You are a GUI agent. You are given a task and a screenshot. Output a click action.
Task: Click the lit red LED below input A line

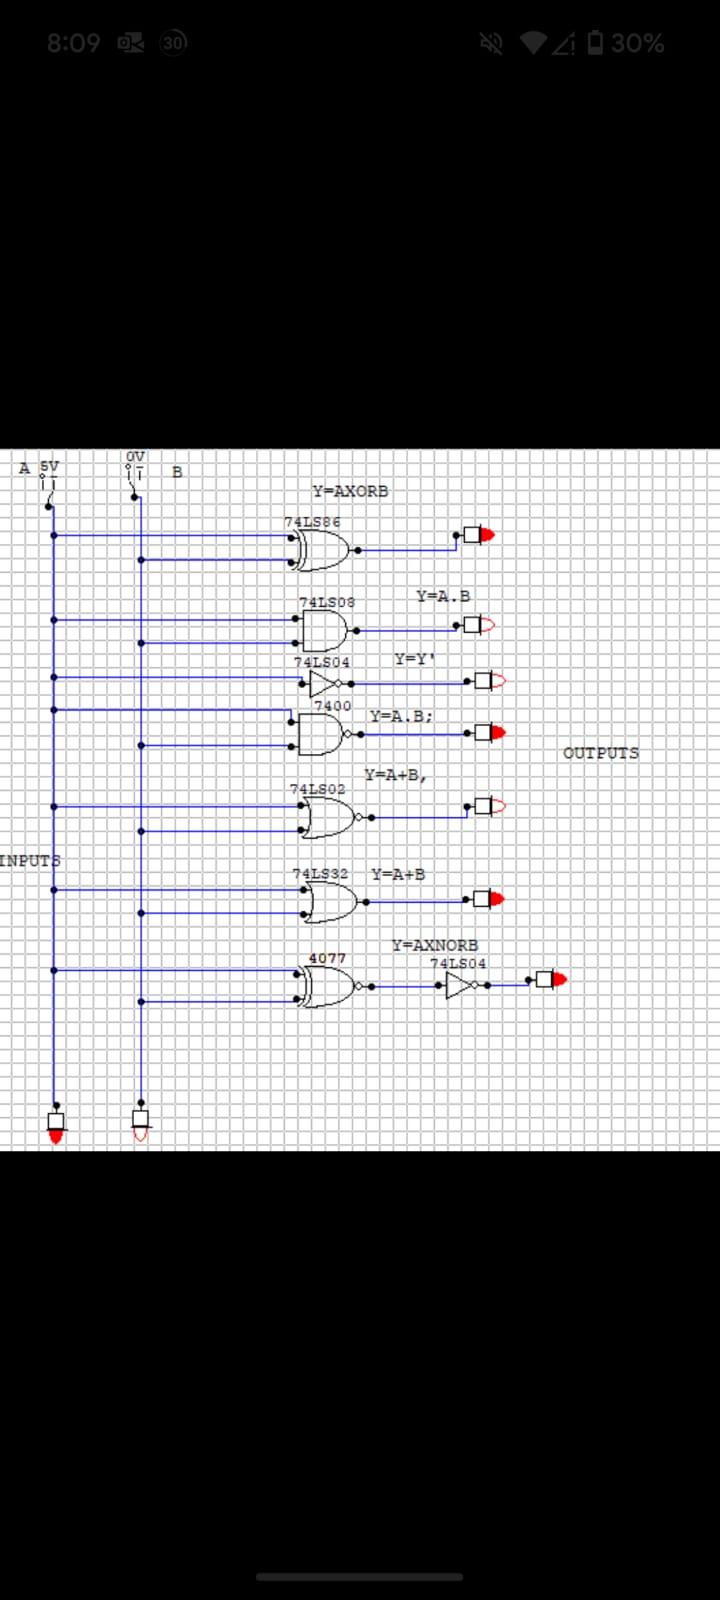(x=56, y=1127)
